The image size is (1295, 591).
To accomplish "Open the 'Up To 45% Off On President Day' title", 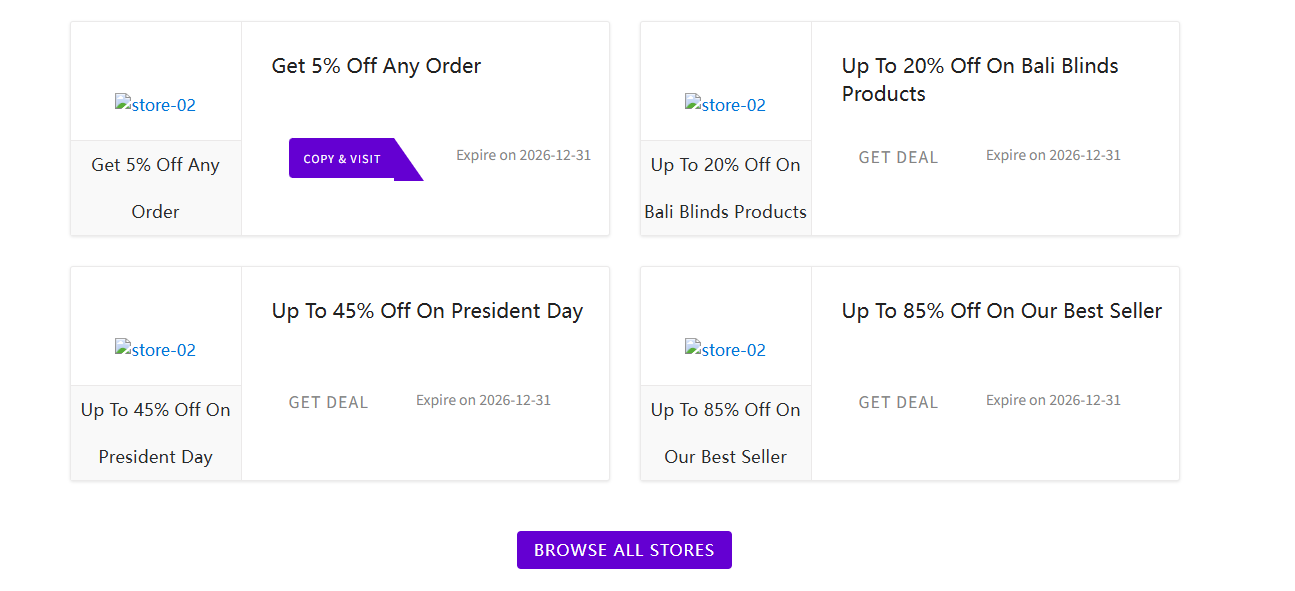I will coord(427,310).
